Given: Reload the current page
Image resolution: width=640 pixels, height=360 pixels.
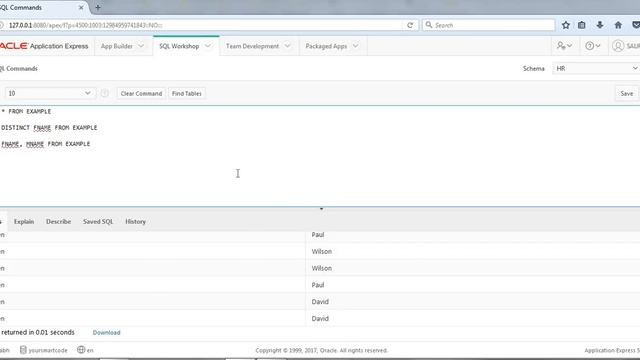Looking at the screenshot, I should (410, 25).
